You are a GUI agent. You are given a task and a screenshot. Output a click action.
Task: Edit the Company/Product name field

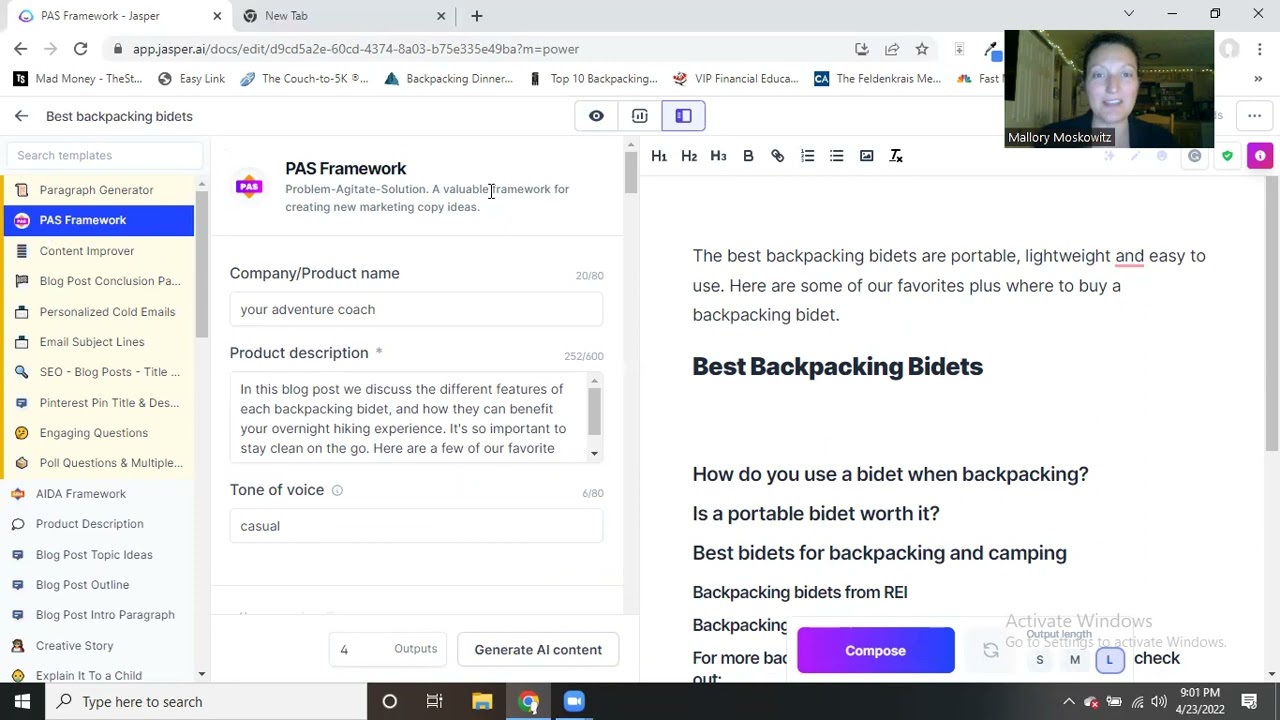(416, 310)
